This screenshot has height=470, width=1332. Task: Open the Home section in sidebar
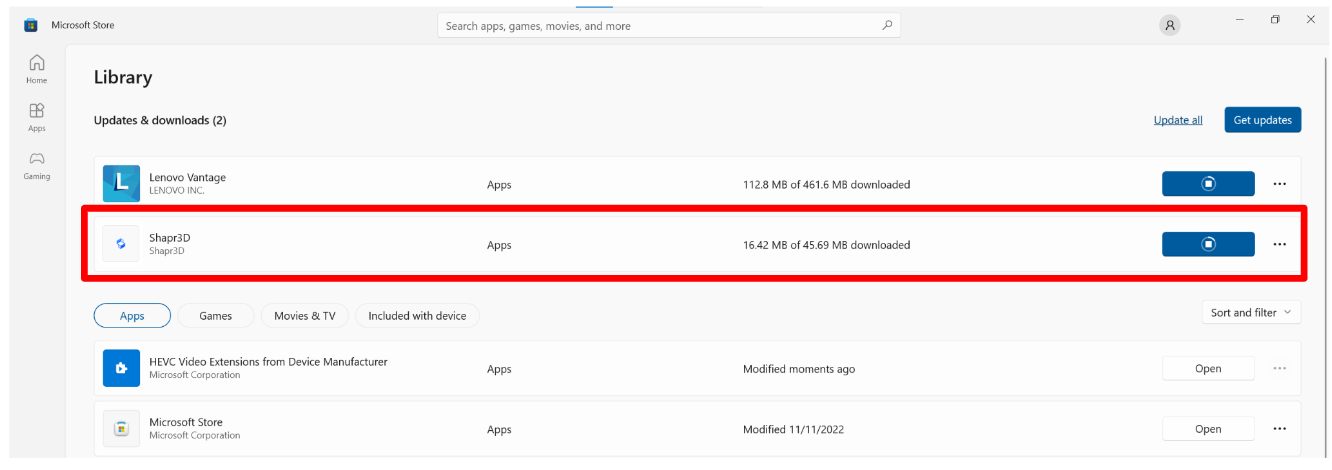tap(37, 68)
